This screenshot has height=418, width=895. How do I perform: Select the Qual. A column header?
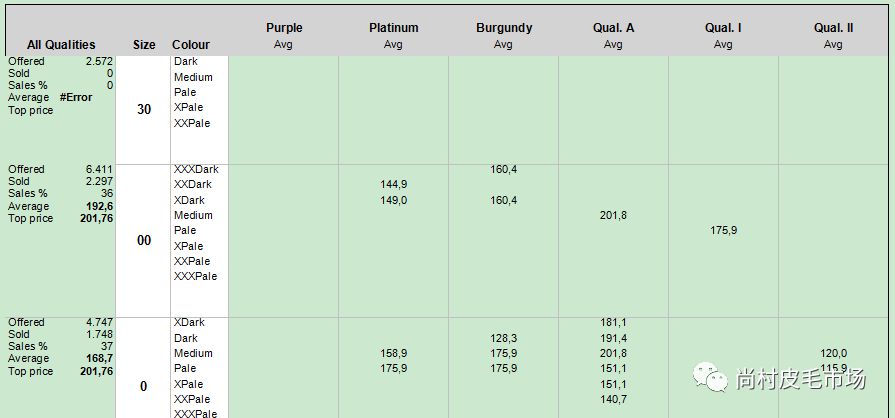pyautogui.click(x=613, y=28)
